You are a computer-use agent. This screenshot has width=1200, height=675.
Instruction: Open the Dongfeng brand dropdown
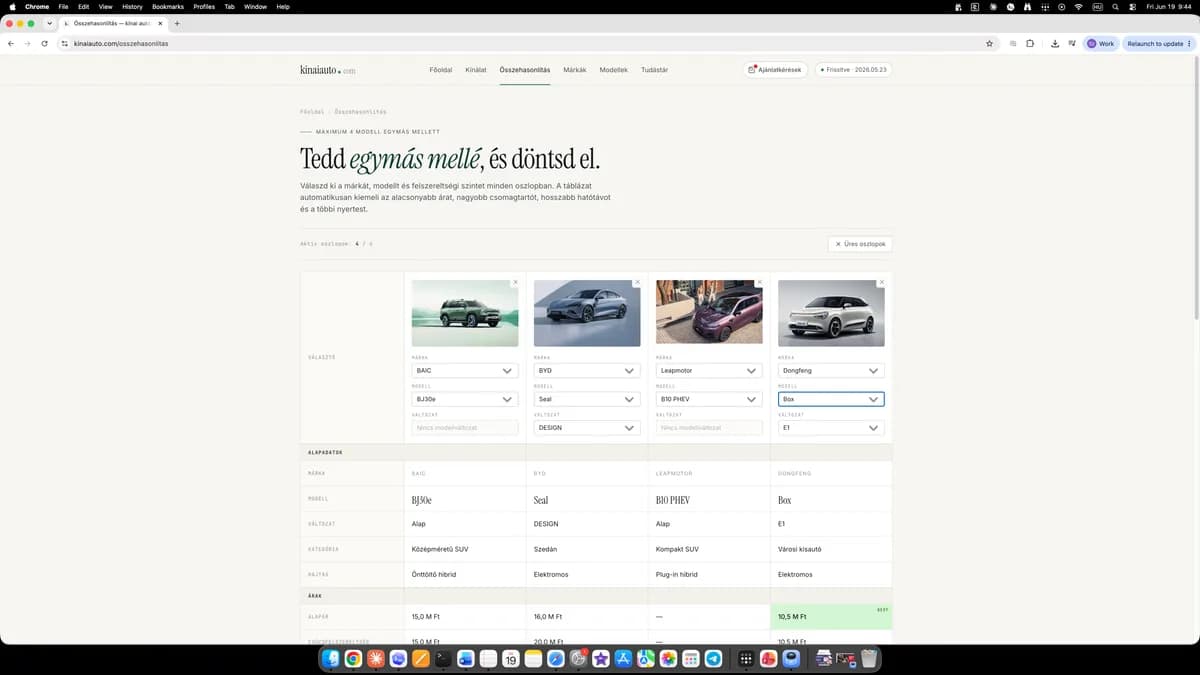click(x=831, y=370)
